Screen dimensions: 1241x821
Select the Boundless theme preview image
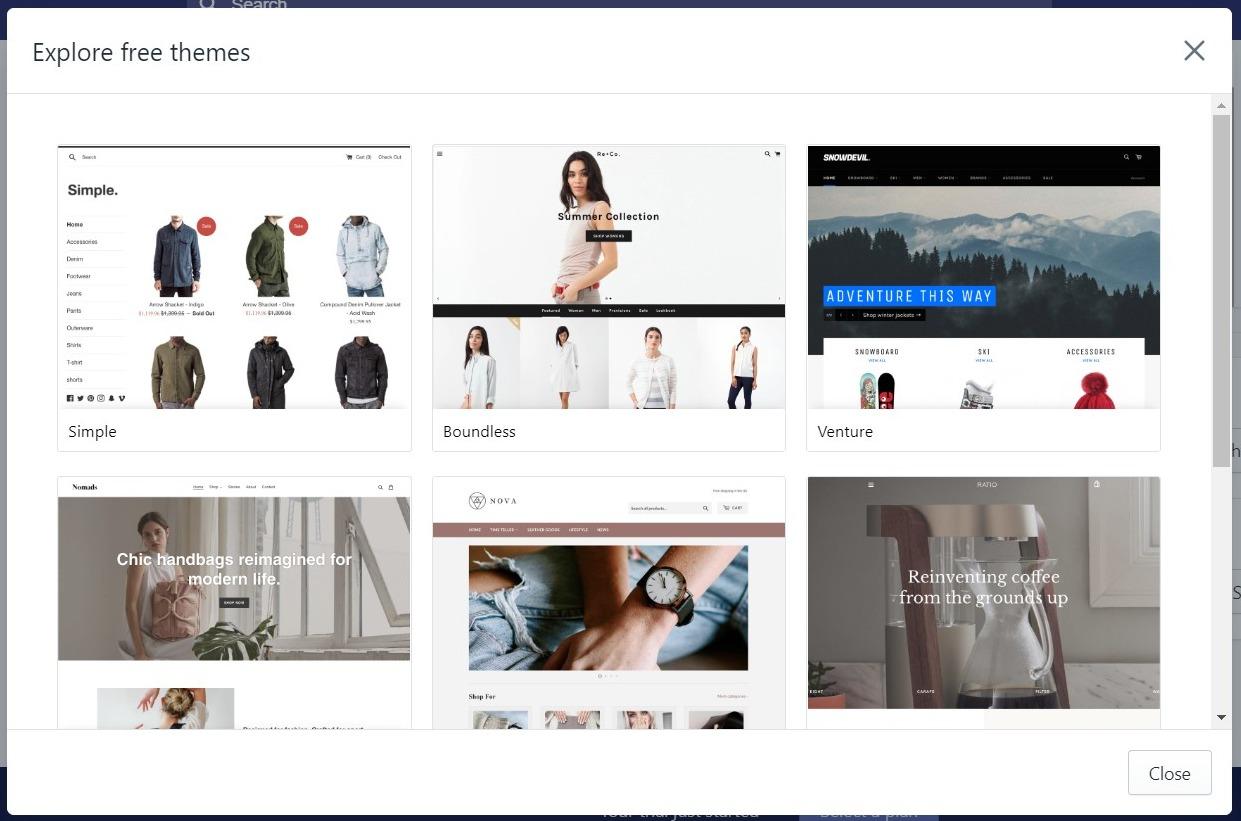(608, 277)
